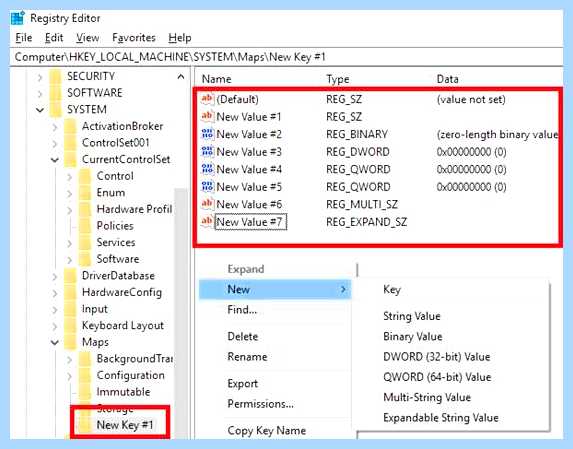The width and height of the screenshot is (573, 449).
Task: Open the Help menu
Action: click(x=180, y=38)
